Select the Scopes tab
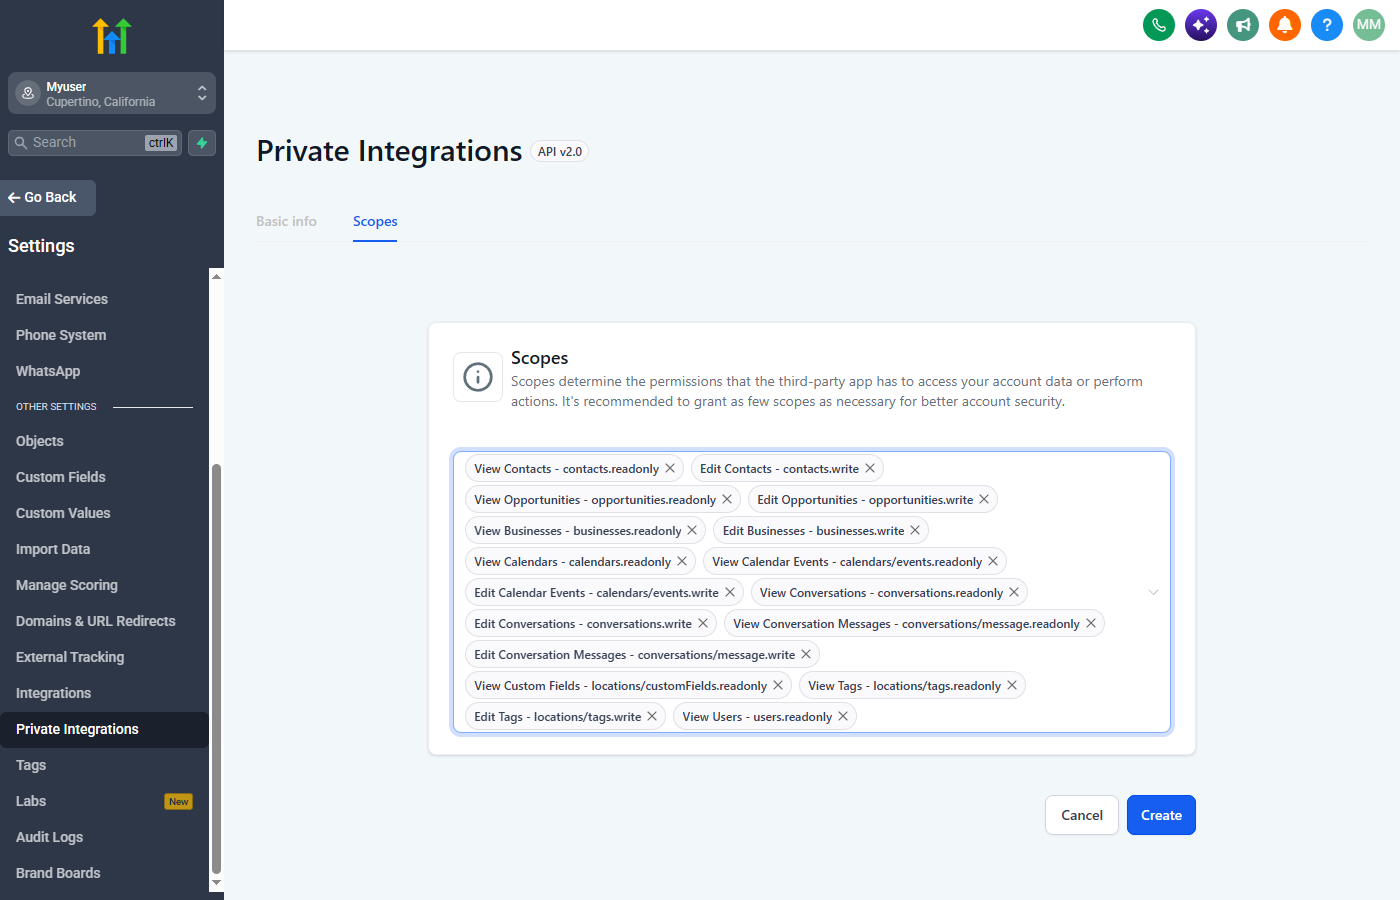This screenshot has width=1400, height=900. point(375,221)
